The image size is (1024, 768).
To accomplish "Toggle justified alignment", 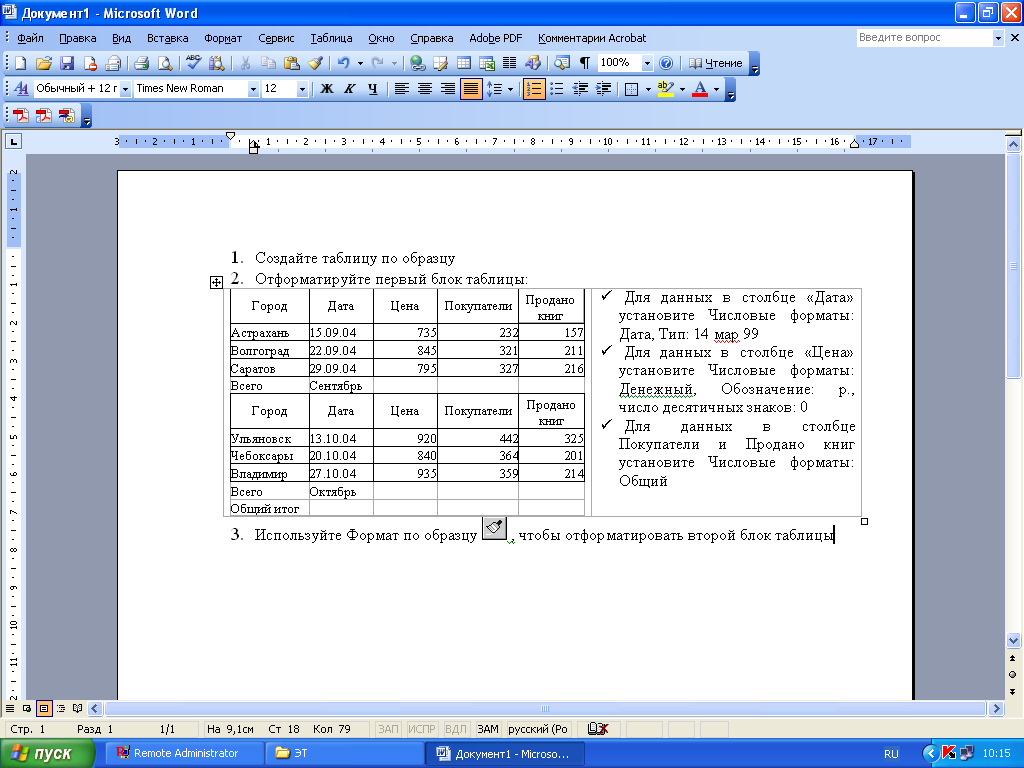I will (471, 89).
